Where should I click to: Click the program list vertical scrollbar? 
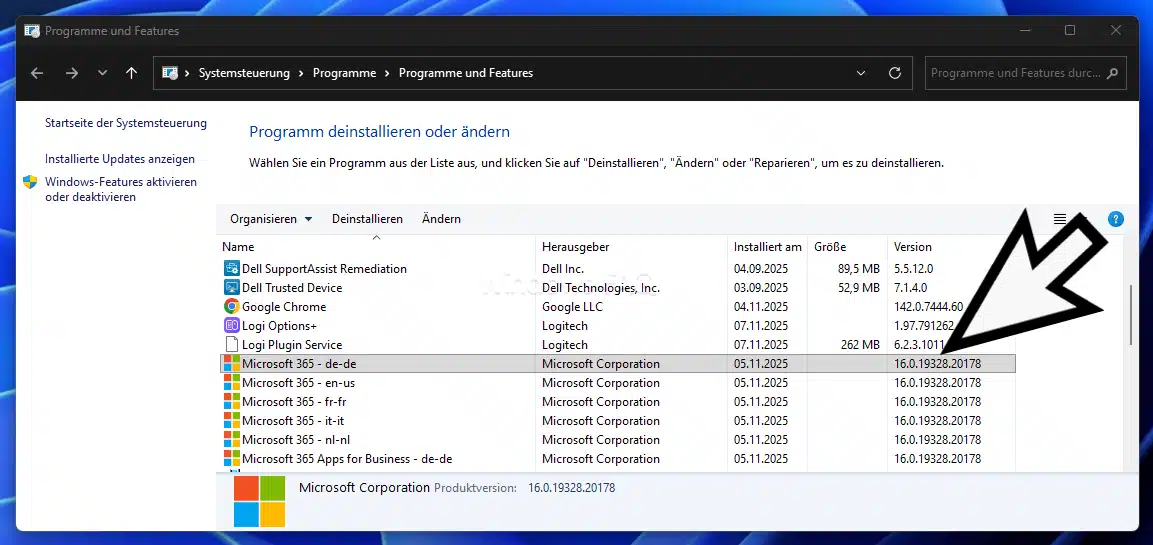[1131, 315]
